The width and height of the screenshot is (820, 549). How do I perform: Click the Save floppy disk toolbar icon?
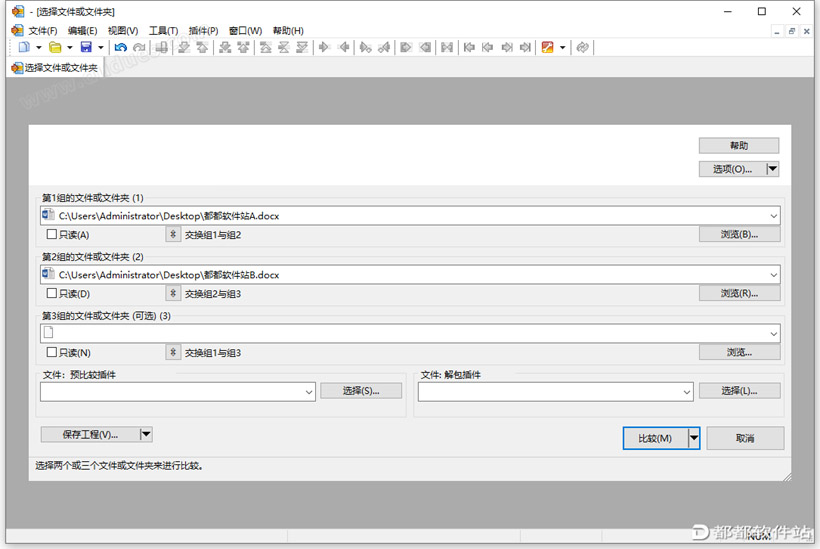[x=86, y=48]
